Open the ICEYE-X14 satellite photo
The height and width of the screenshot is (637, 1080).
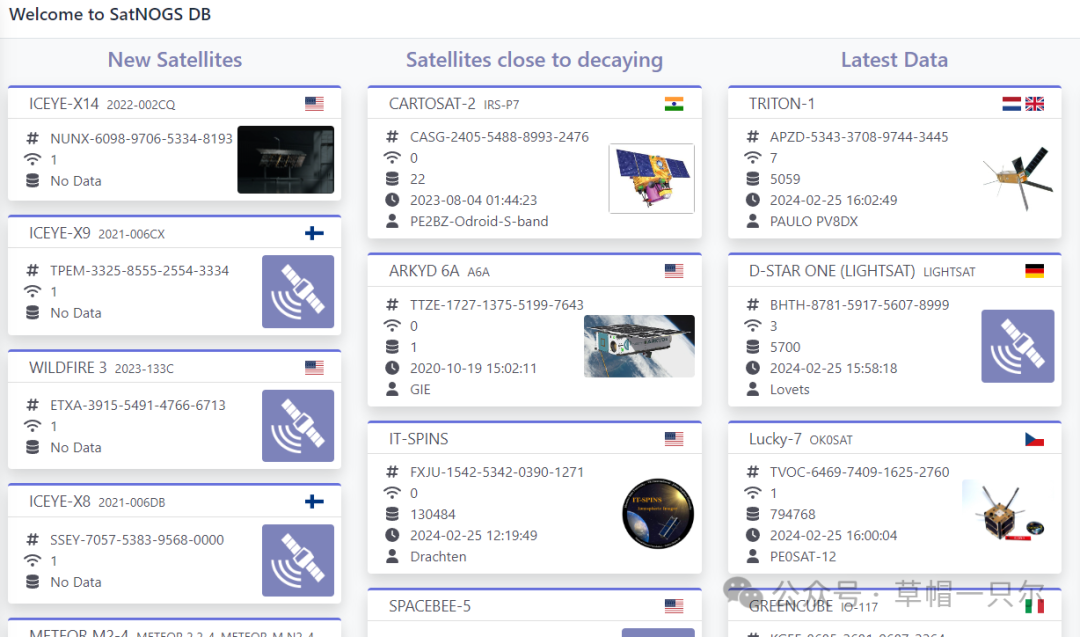[x=286, y=159]
